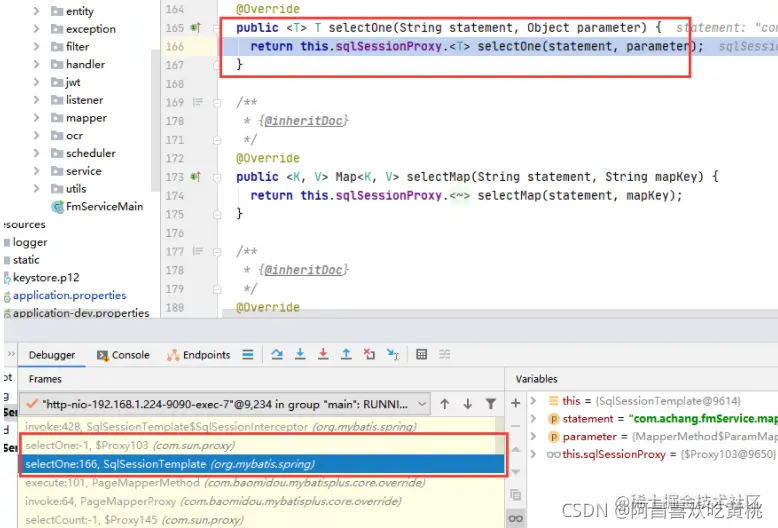Click the Trace Current Stream Chain icon
The image size is (778, 528).
pyautogui.click(x=445, y=354)
